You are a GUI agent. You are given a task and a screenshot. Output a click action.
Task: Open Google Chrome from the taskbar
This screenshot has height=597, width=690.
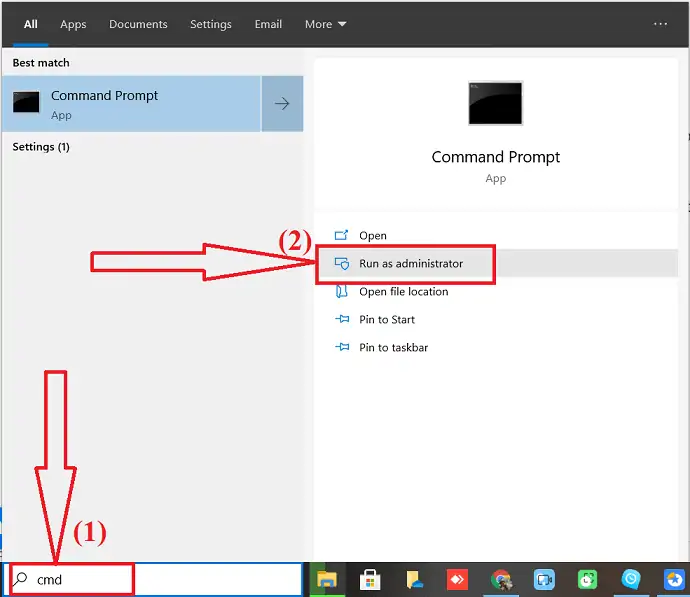coord(501,580)
